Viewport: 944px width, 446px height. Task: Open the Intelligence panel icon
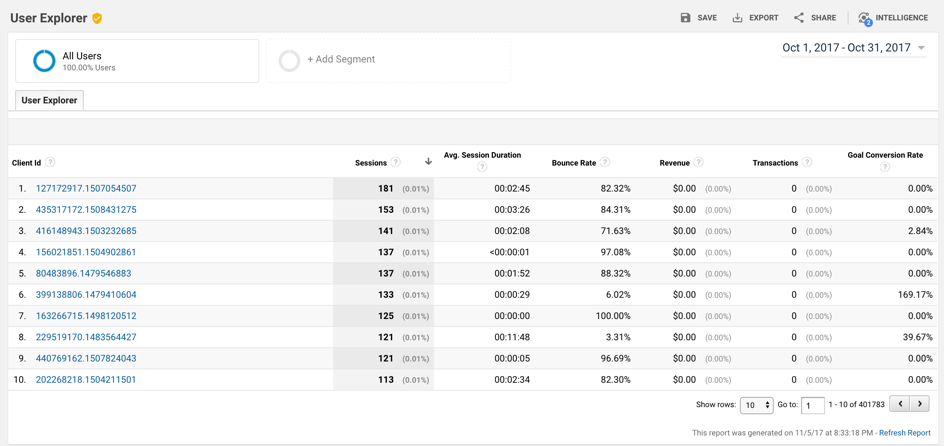tap(865, 19)
